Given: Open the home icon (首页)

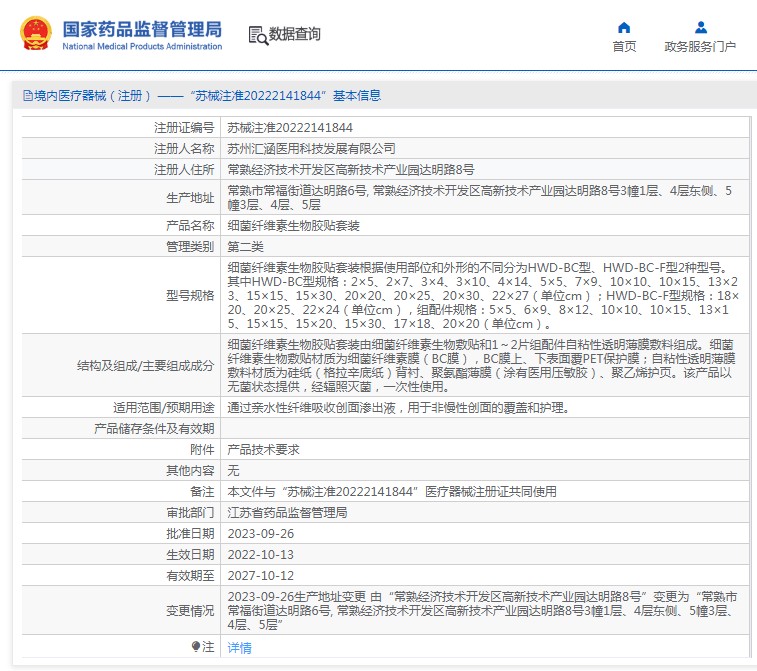Looking at the screenshot, I should [624, 28].
